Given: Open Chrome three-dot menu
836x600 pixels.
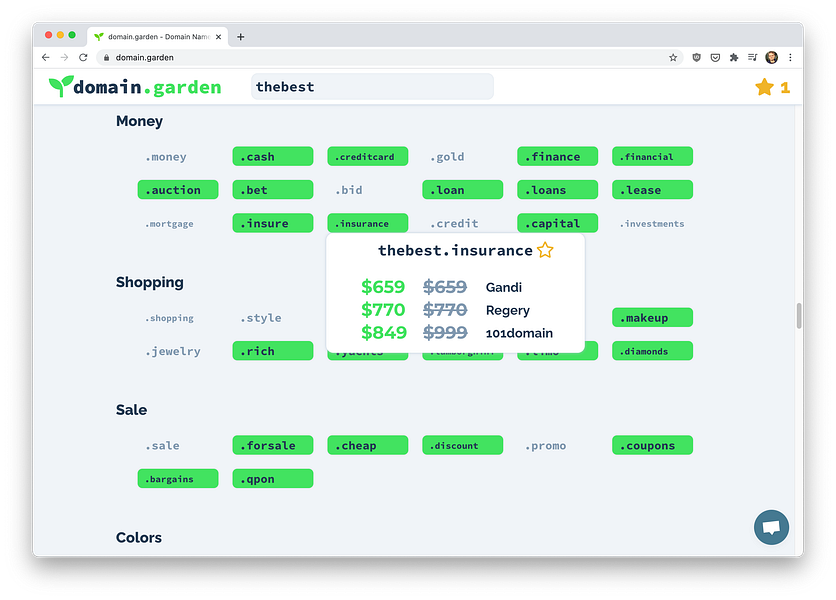Looking at the screenshot, I should 790,58.
